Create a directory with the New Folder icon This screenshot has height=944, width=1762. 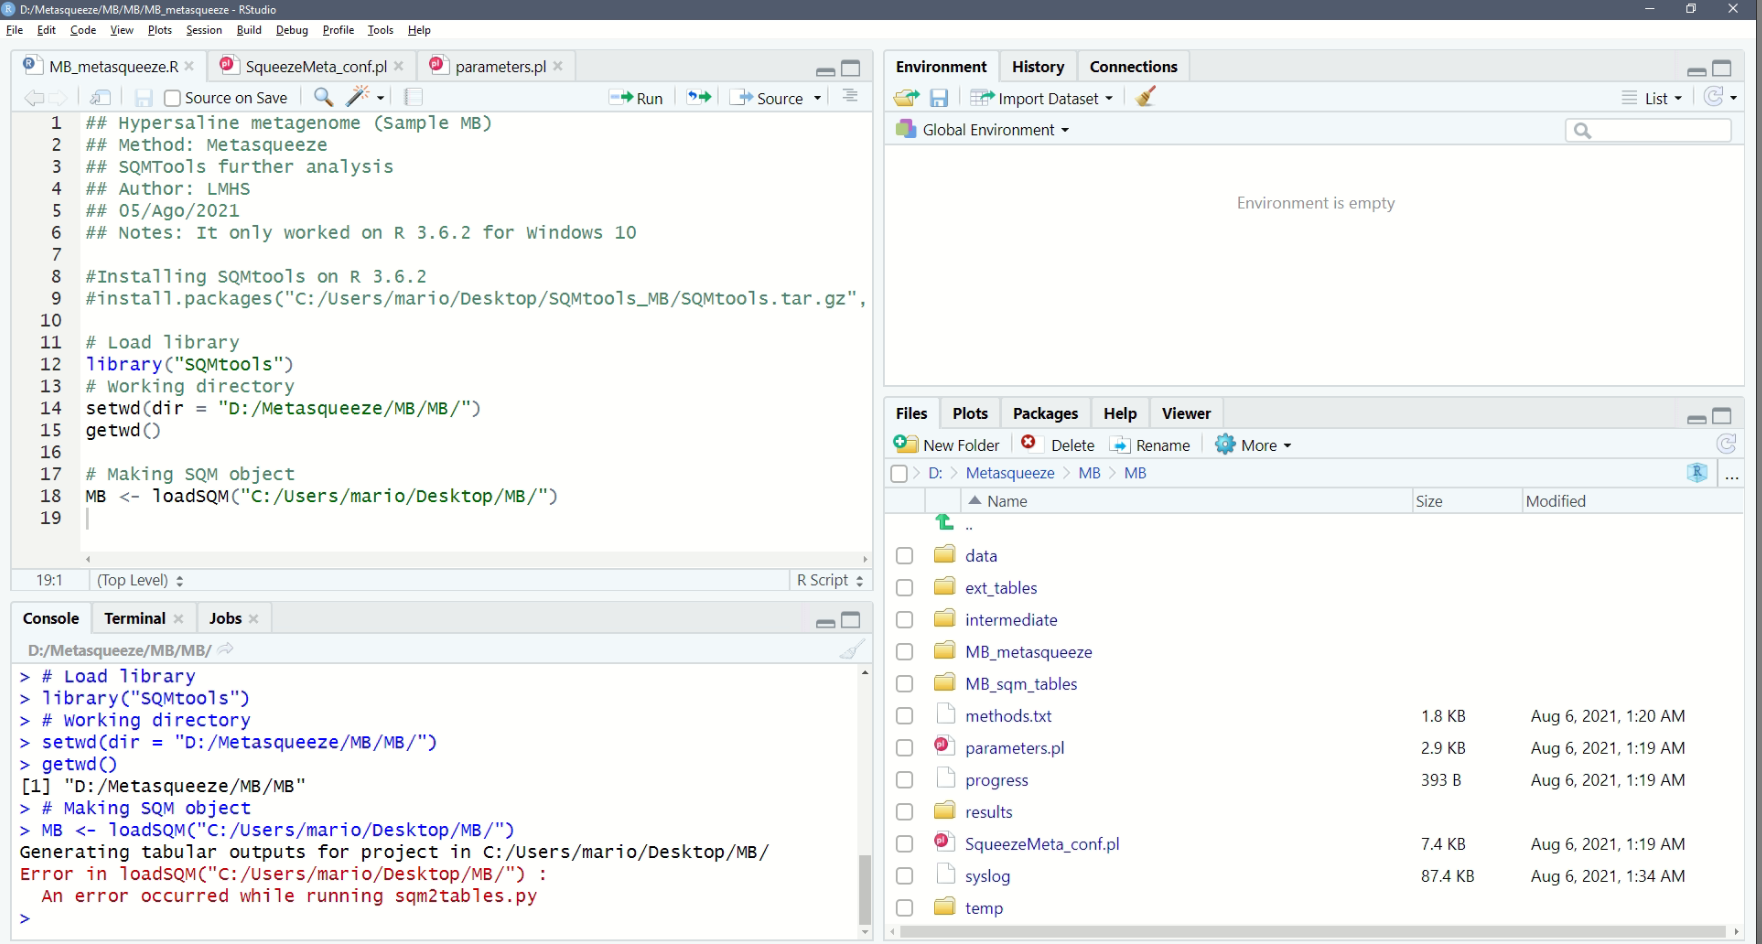[946, 444]
